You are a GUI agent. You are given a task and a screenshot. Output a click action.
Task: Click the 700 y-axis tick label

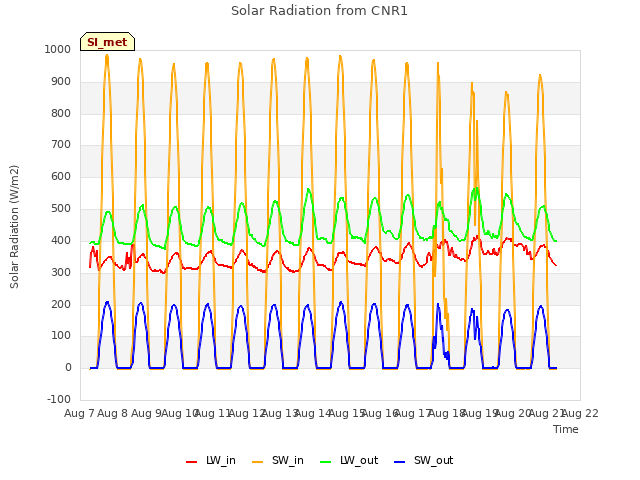61,144
